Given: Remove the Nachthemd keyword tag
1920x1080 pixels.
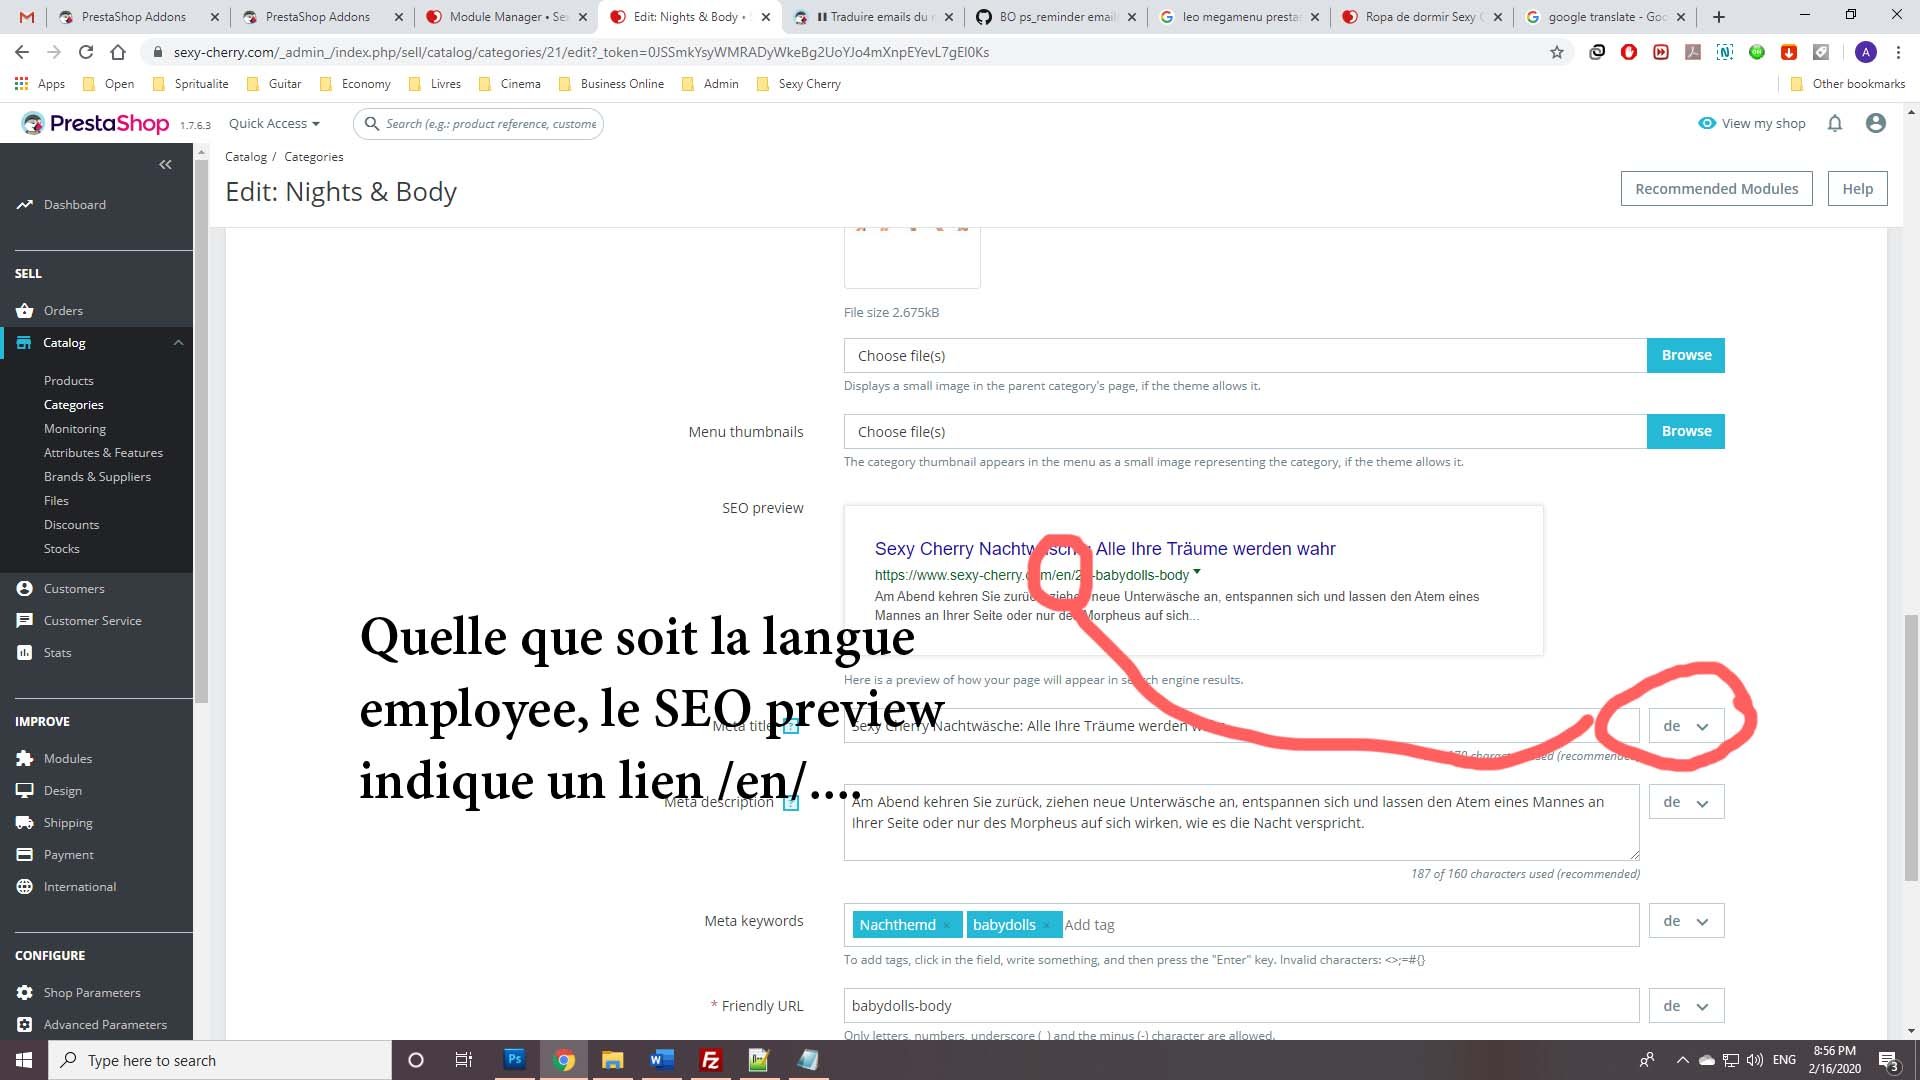Looking at the screenshot, I should tap(946, 925).
